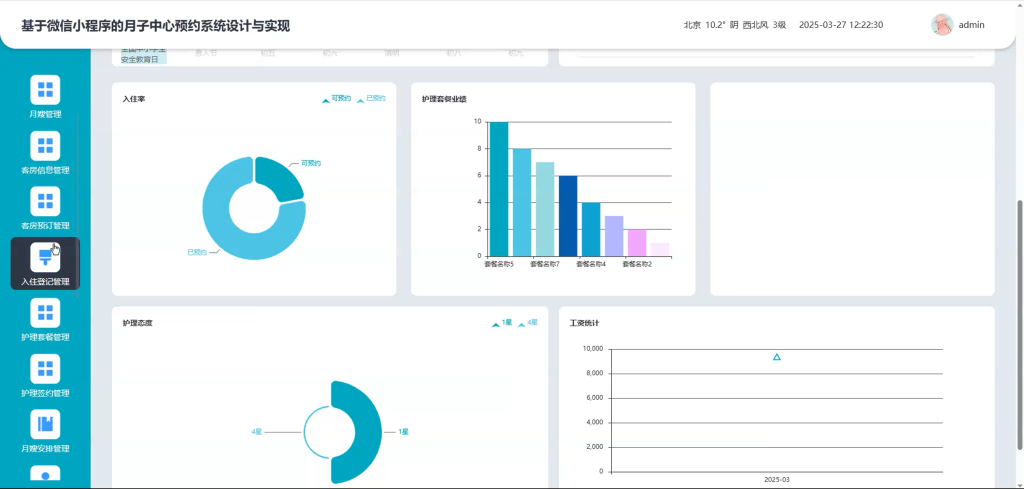Click the admin username link
The image size is (1024, 489).
(x=971, y=25)
